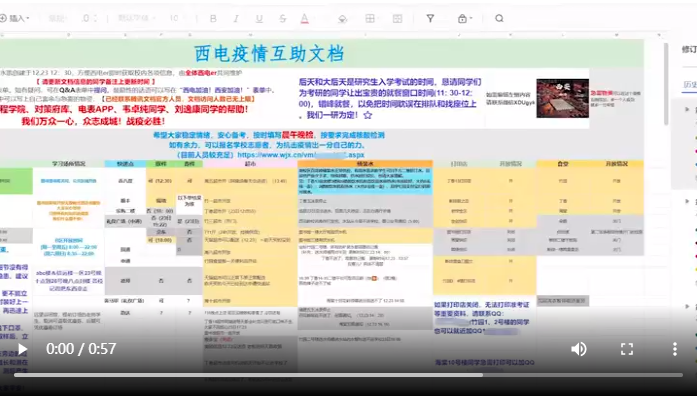Select the blue line 希望大家稳定情绪，安心备考

click(268, 135)
